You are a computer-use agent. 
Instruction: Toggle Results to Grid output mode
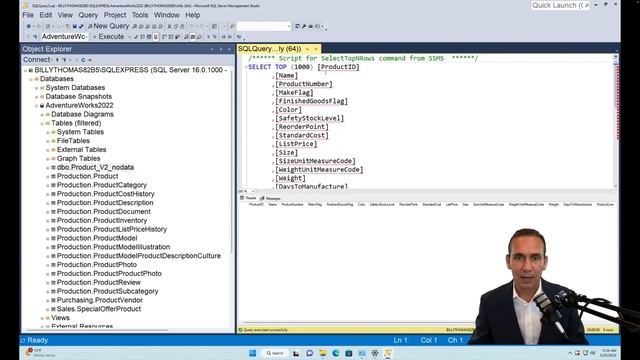193,37
